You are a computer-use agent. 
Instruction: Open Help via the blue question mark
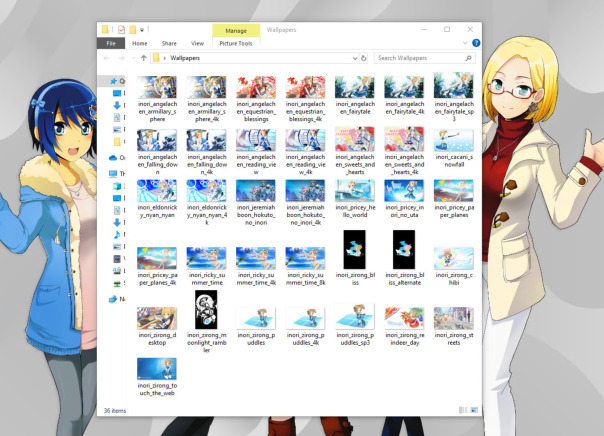[476, 44]
